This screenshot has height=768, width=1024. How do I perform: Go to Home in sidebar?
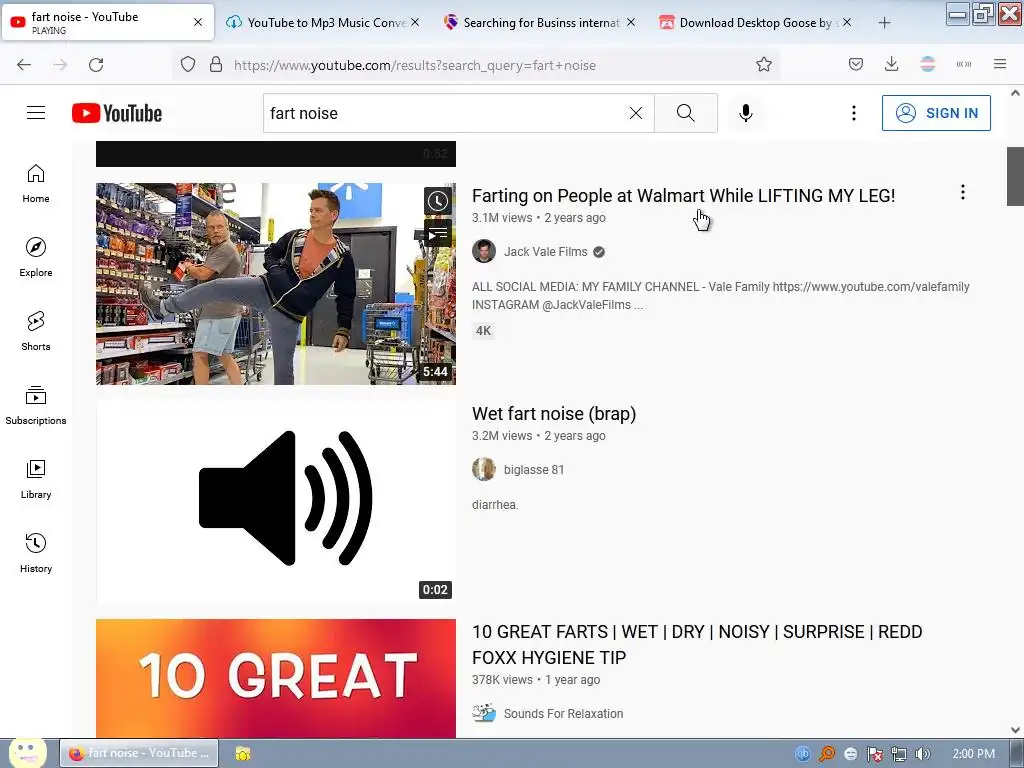click(x=36, y=184)
